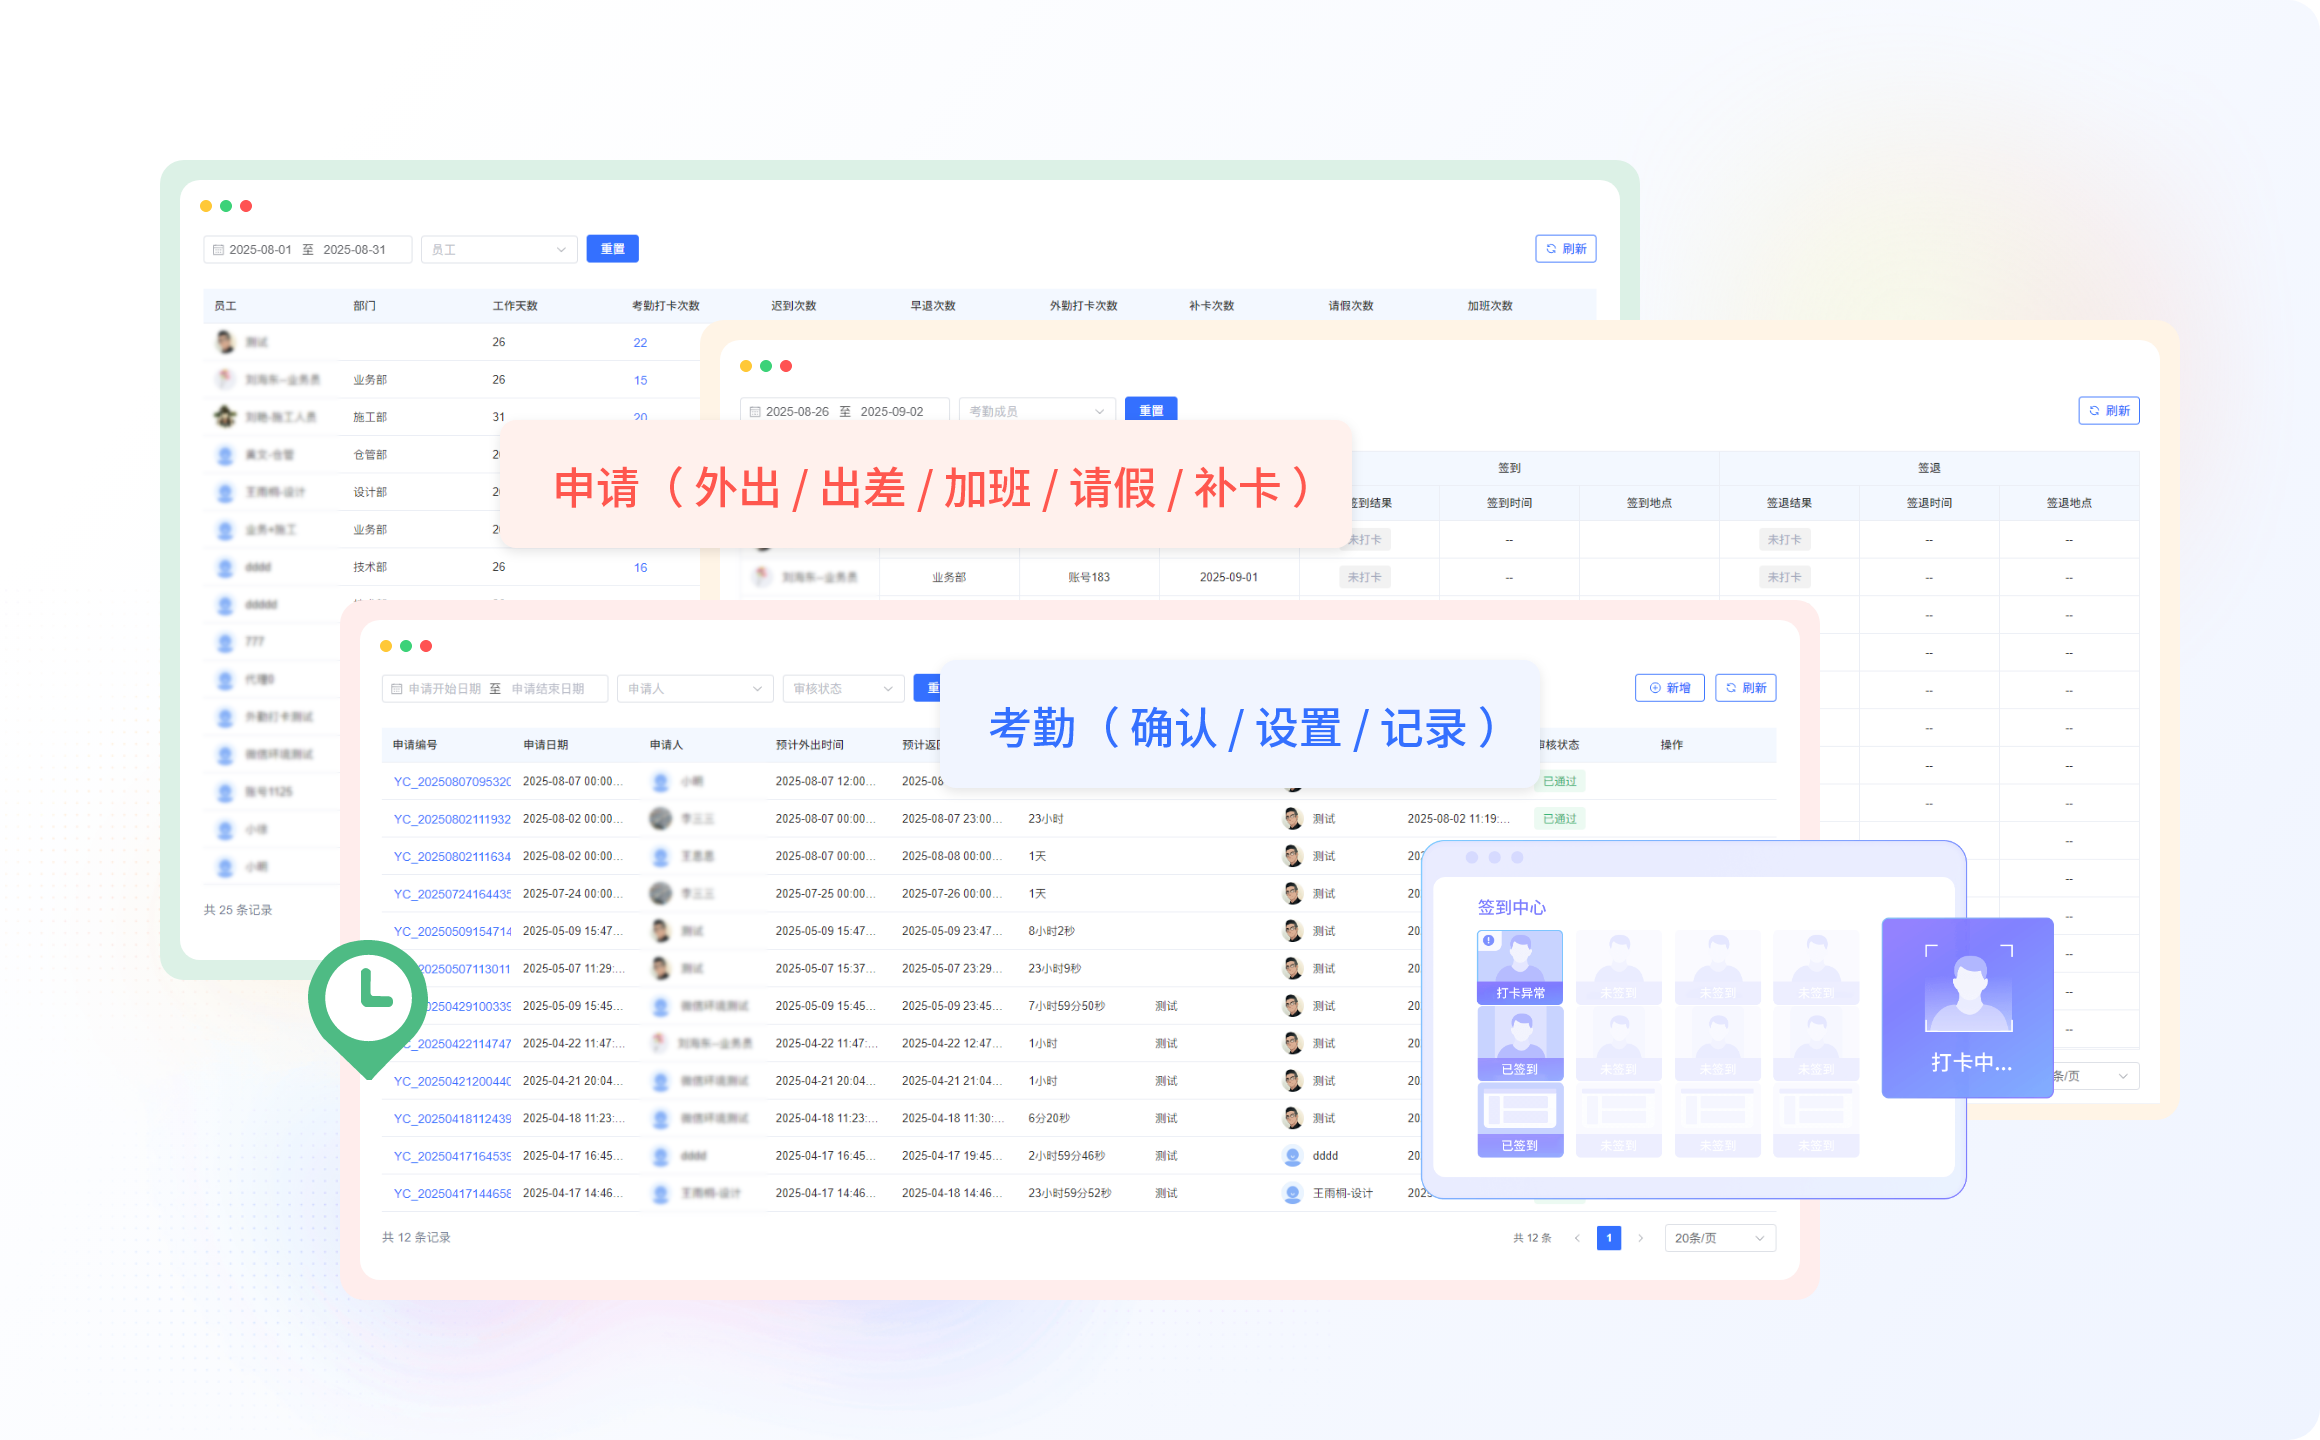This screenshot has height=1440, width=2320.
Task: Expand the 考勤成员 dropdown
Action: [1036, 412]
